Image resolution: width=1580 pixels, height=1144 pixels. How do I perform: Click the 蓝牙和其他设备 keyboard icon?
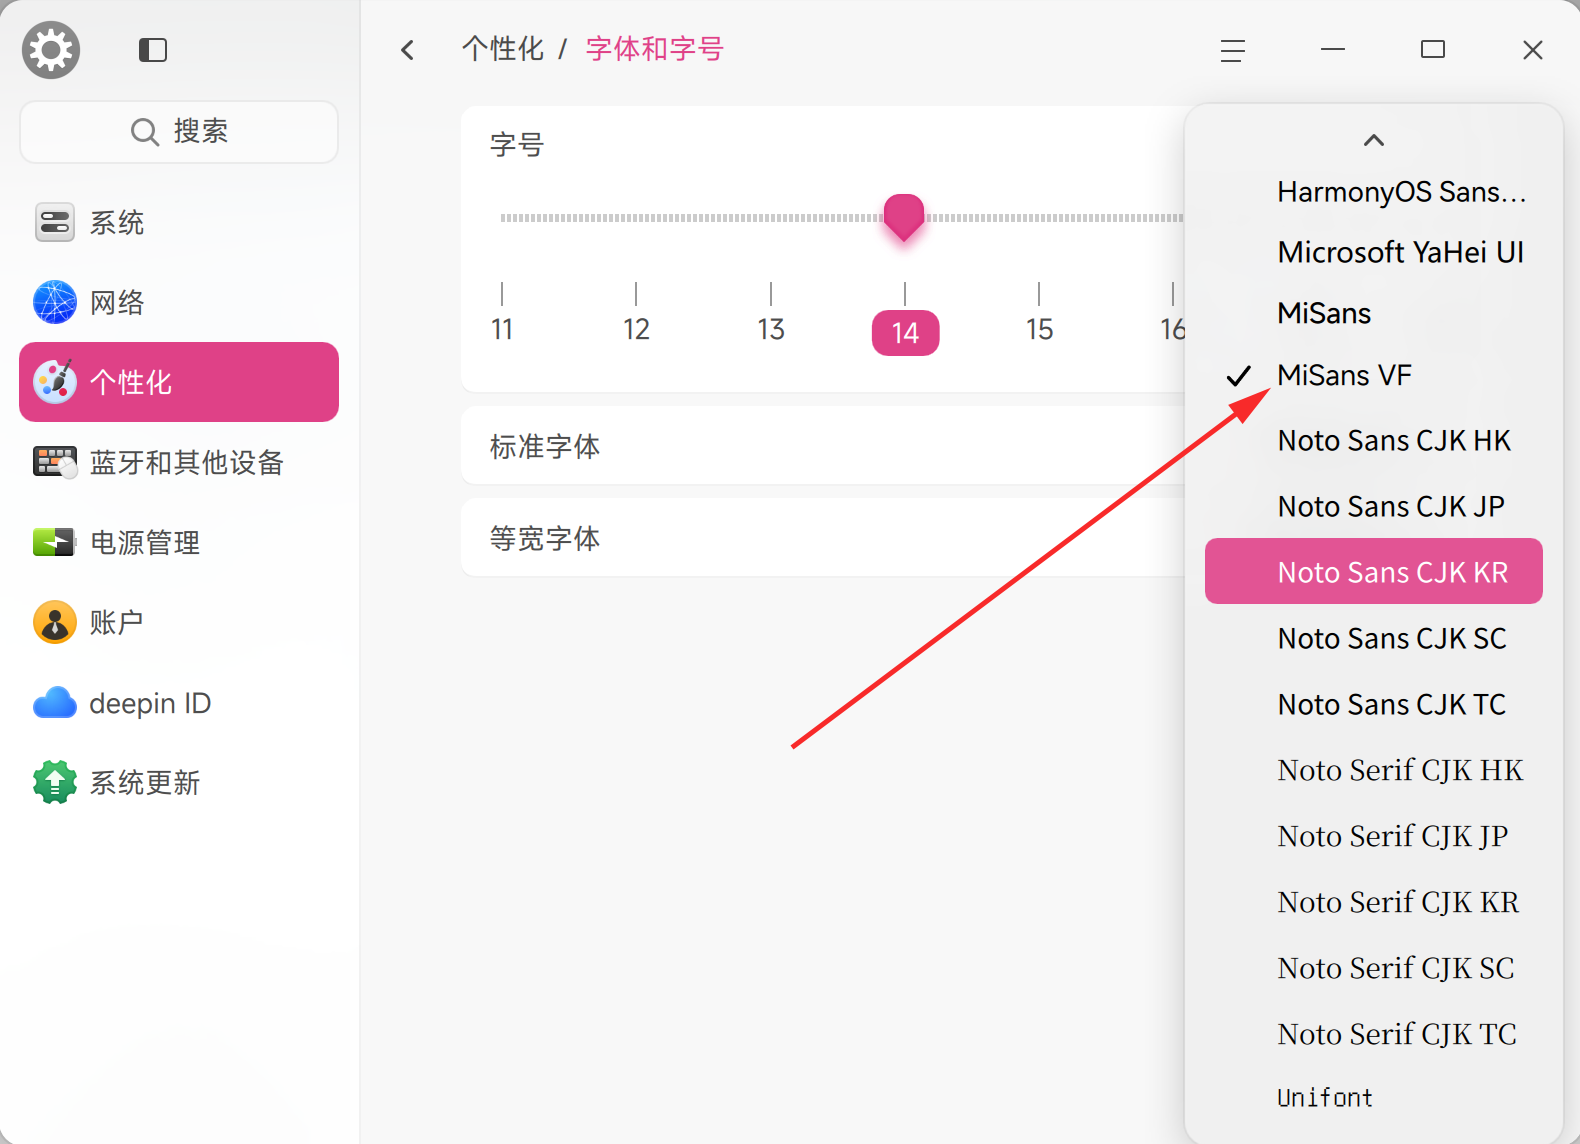55,462
